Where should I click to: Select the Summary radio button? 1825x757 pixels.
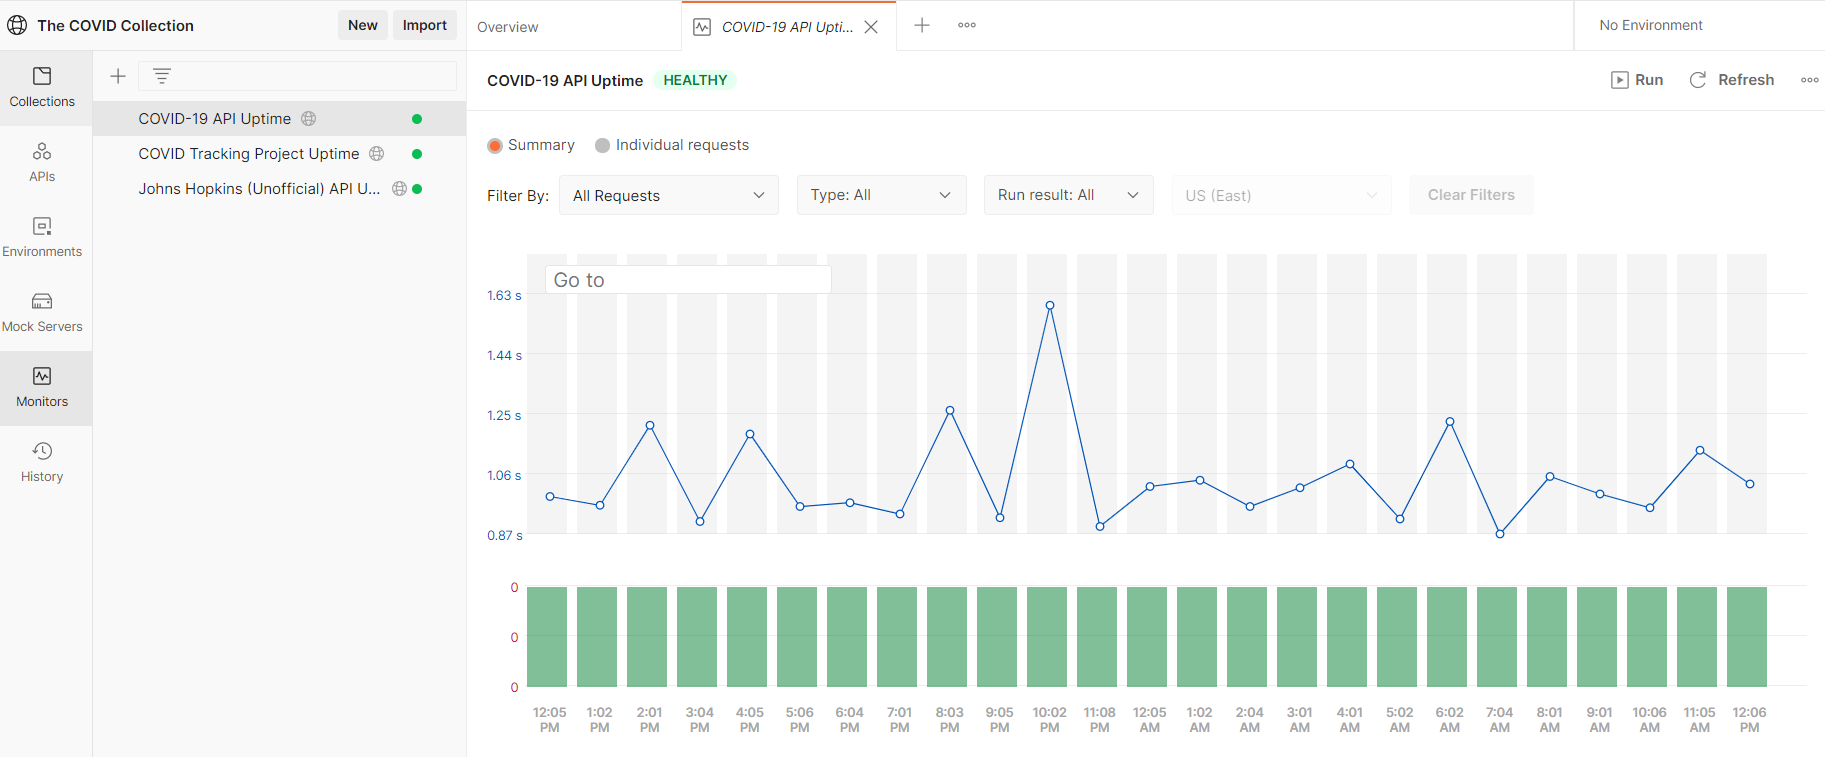pyautogui.click(x=495, y=146)
